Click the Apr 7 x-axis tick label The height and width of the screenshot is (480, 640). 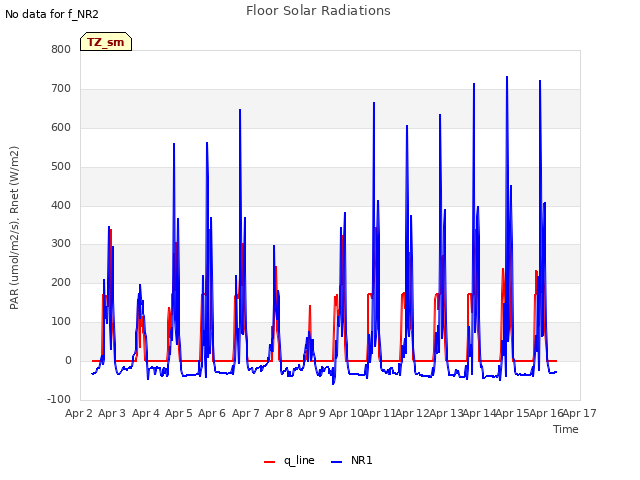tap(246, 413)
